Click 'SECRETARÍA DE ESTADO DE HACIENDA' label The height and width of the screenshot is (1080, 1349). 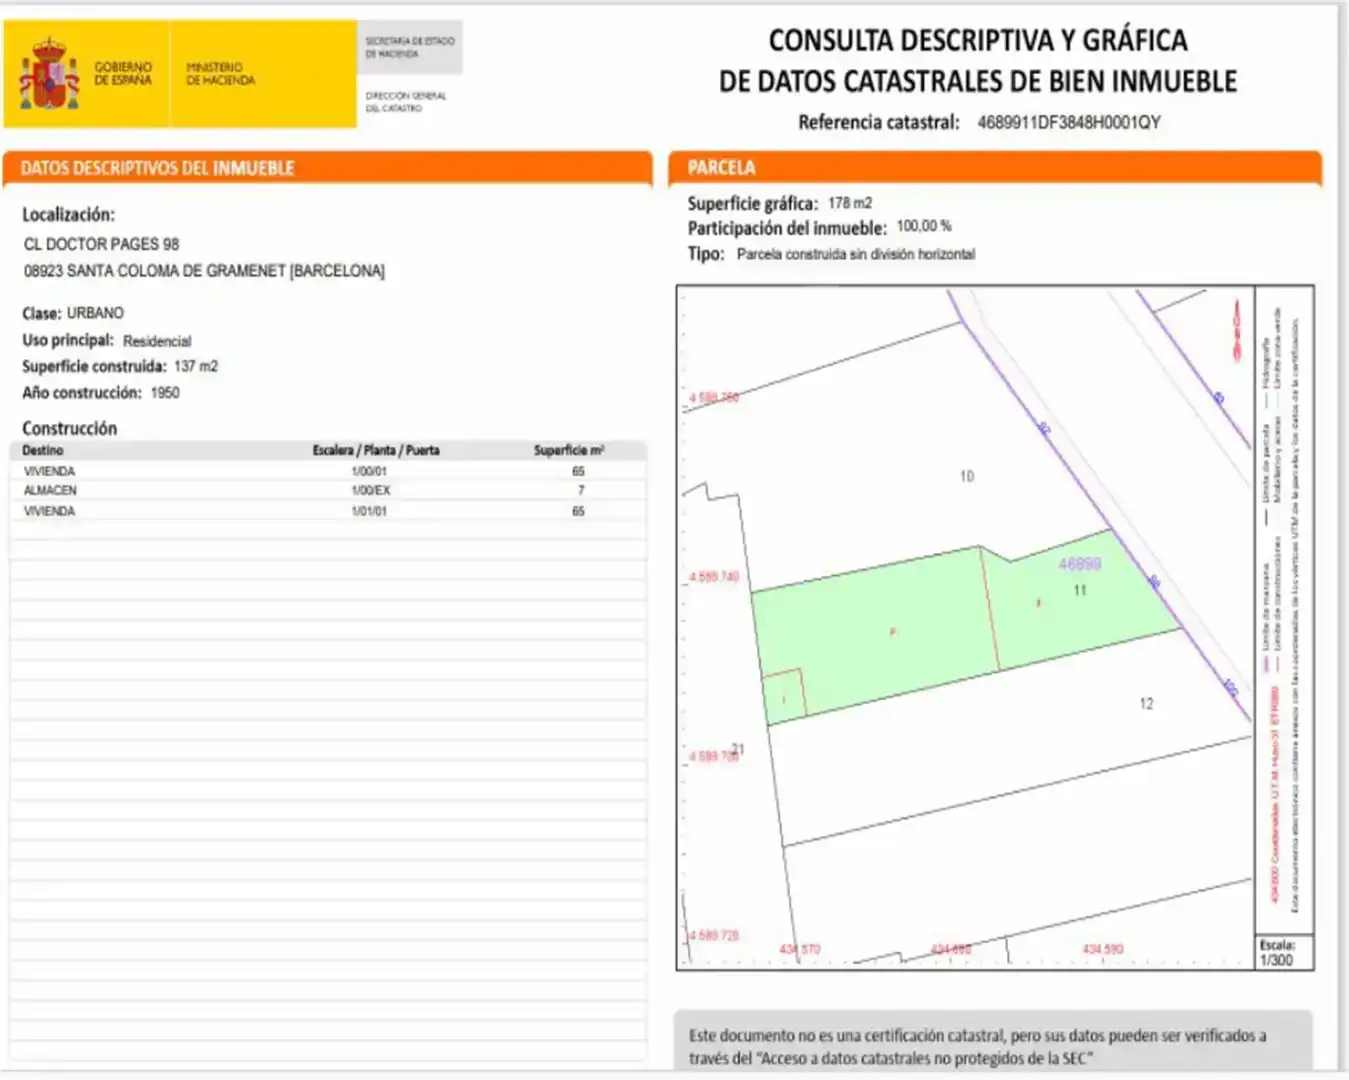tap(409, 47)
